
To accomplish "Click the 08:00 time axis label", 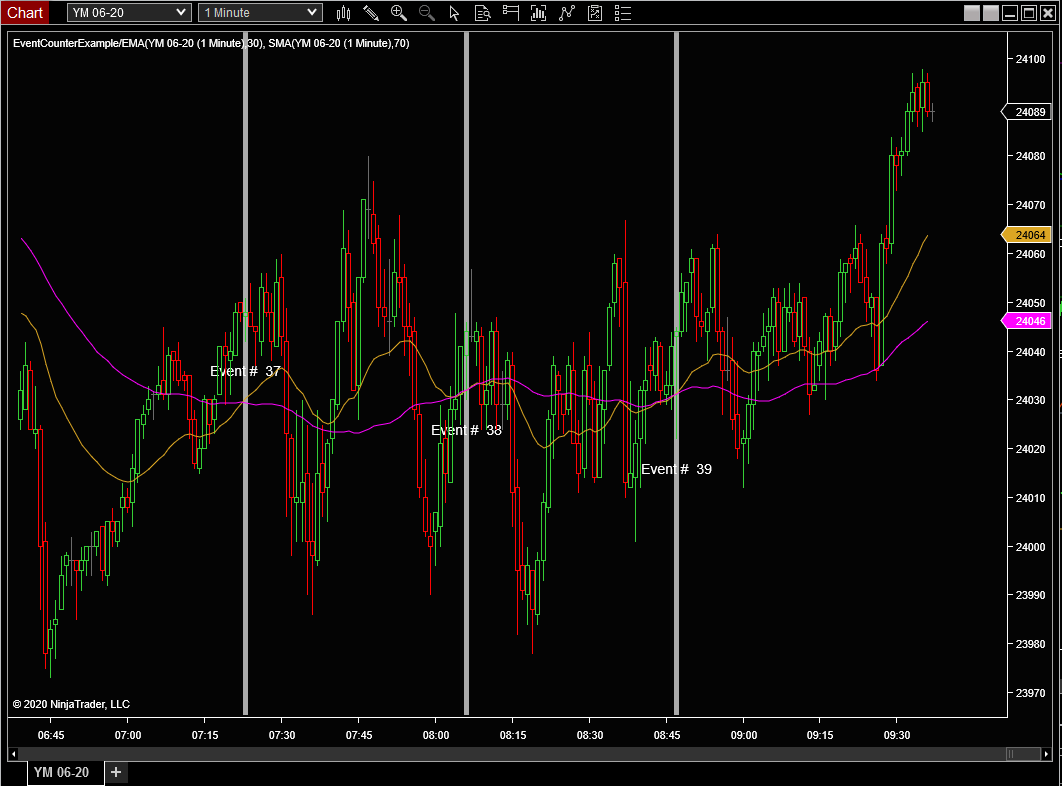I will (436, 735).
